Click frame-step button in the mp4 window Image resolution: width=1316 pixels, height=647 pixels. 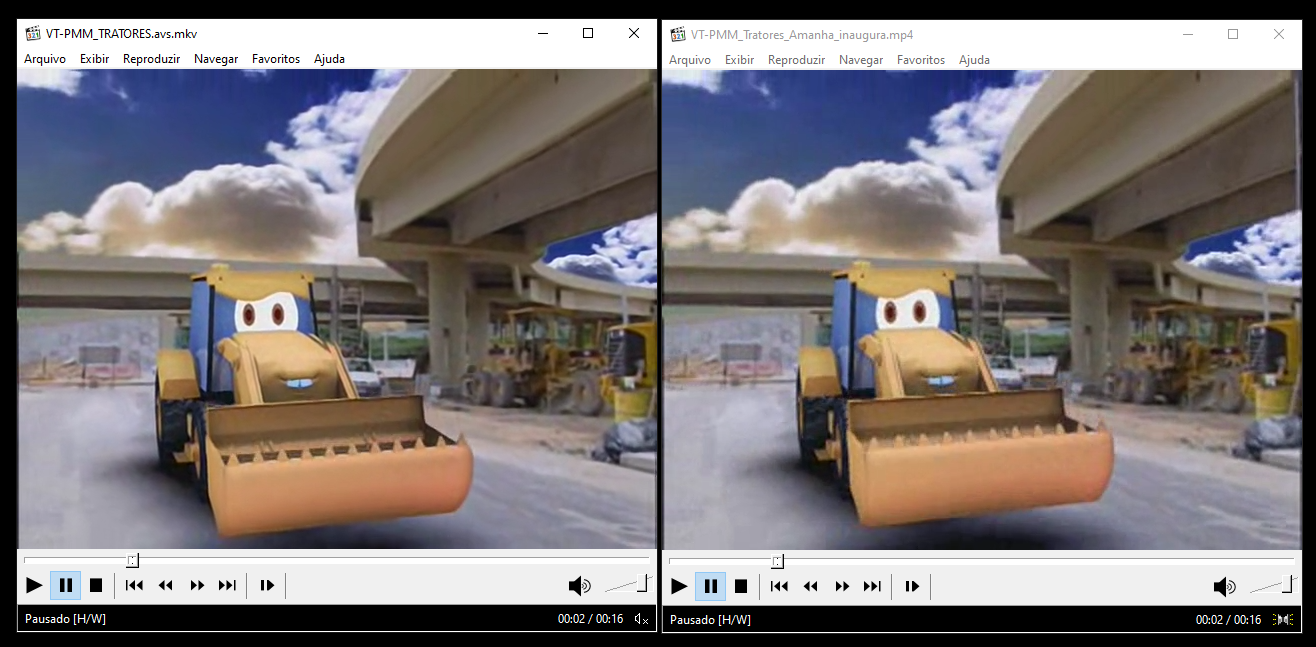click(x=912, y=585)
